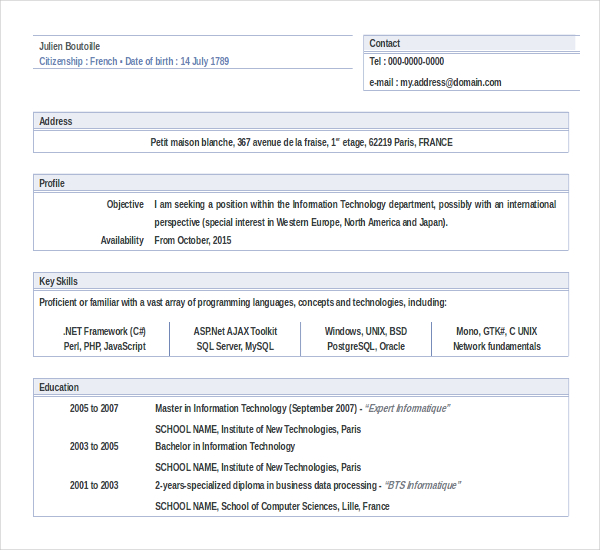This screenshot has width=600, height=550.
Task: Click date range '2003 to 2005'
Action: coord(94,446)
